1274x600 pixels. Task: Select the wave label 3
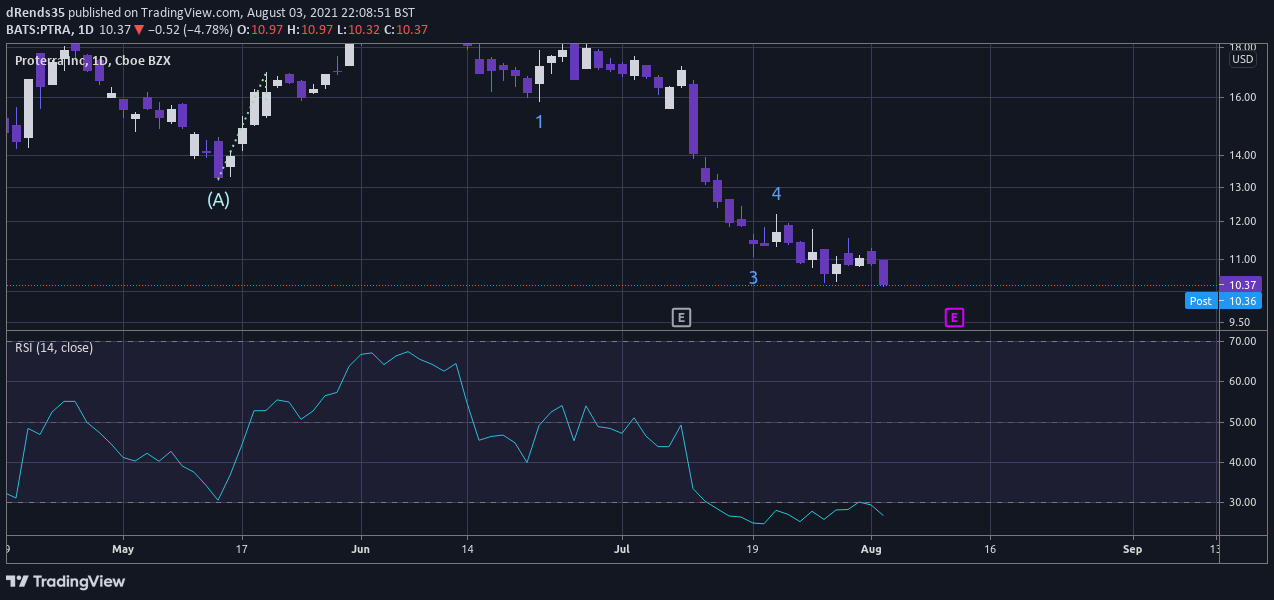click(753, 277)
